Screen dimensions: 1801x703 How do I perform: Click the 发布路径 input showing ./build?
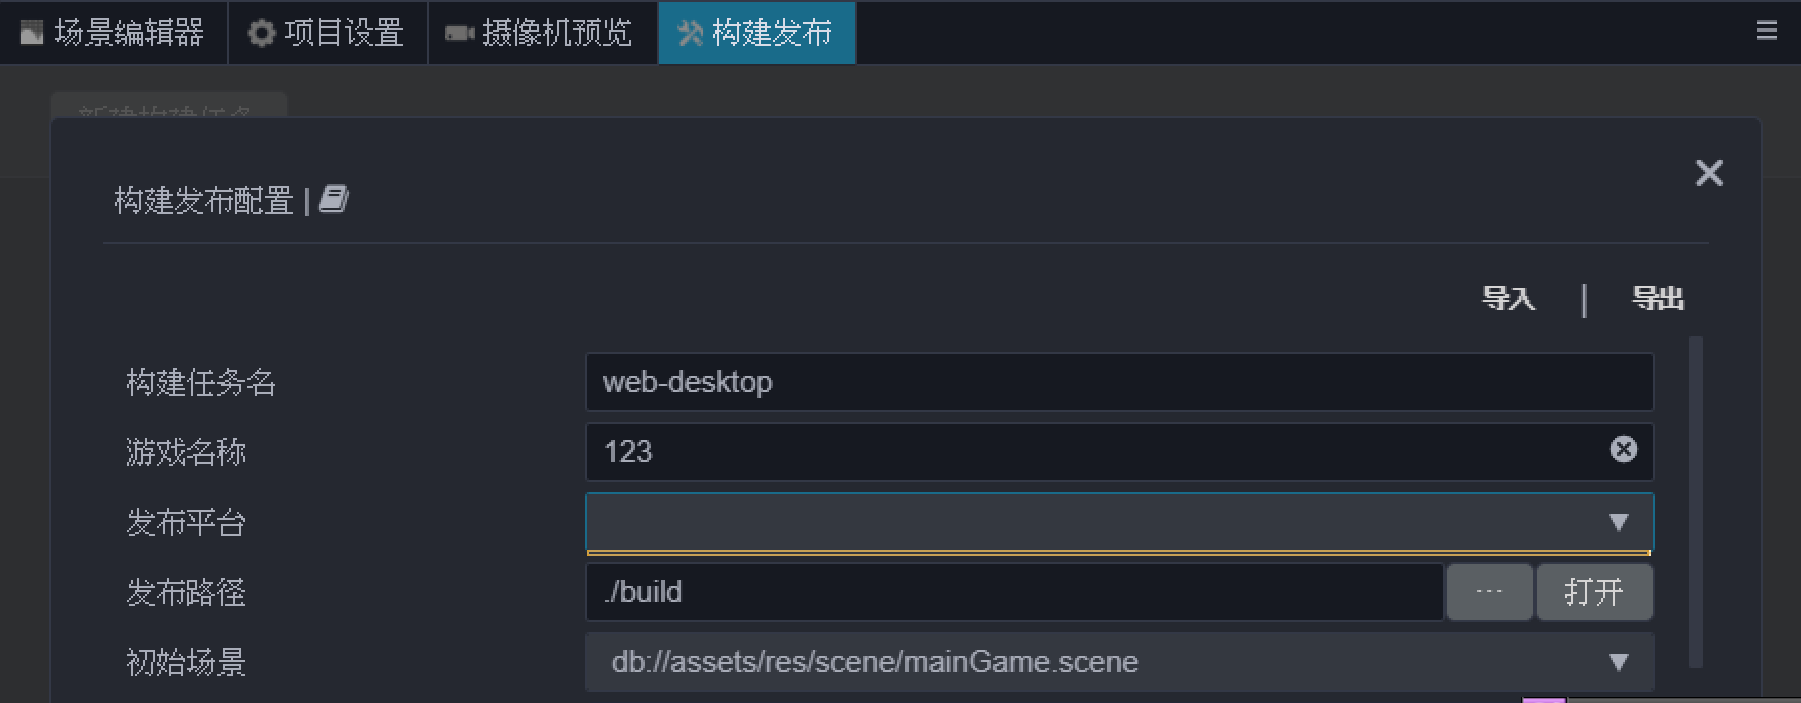coord(1013,592)
